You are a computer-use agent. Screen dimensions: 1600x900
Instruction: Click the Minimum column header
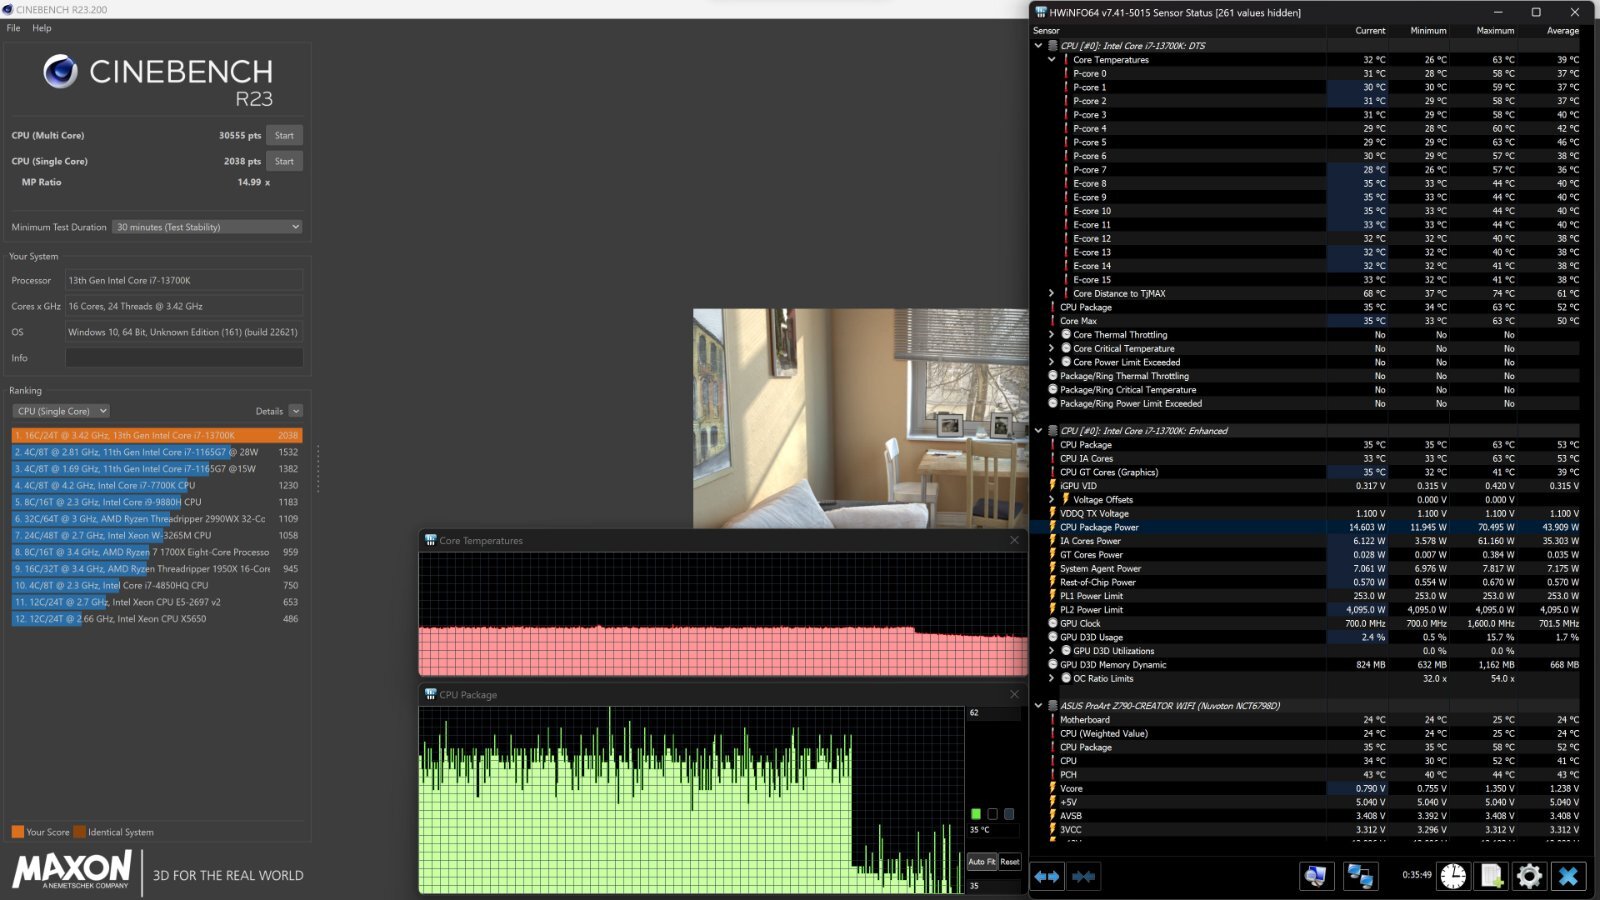pyautogui.click(x=1428, y=30)
